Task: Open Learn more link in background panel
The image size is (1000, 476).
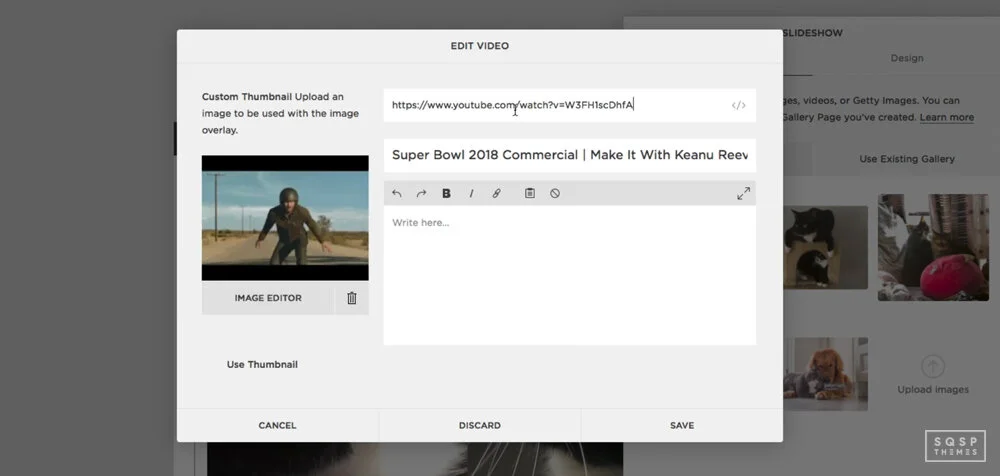Action: (946, 117)
